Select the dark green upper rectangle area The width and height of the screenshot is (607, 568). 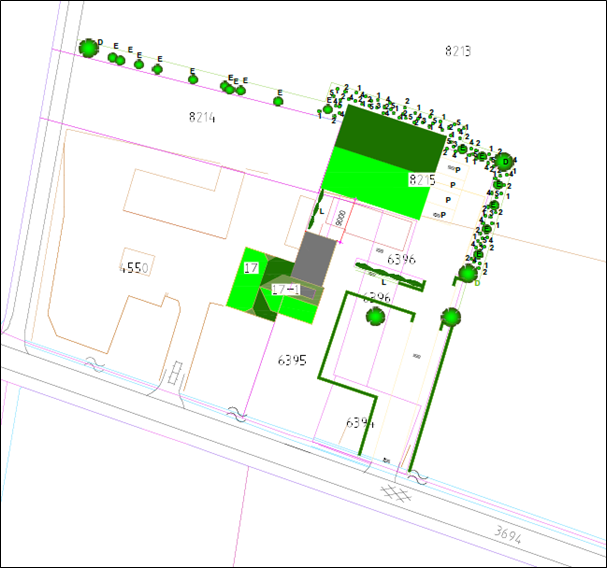click(x=390, y=138)
